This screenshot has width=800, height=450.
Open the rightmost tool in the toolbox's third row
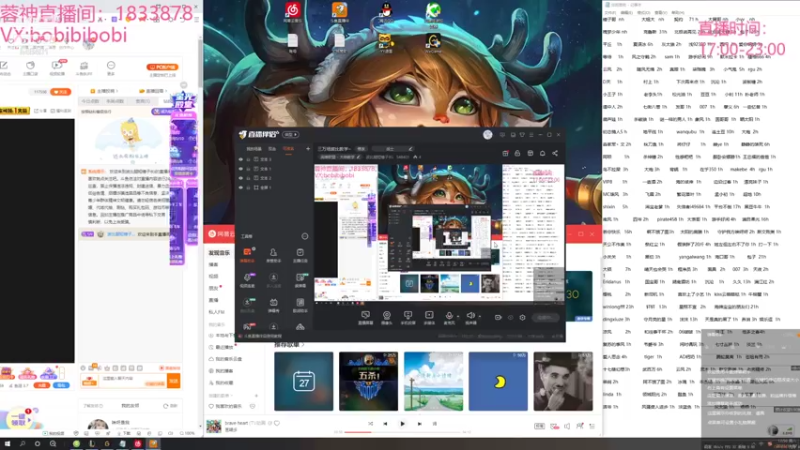coord(300,305)
